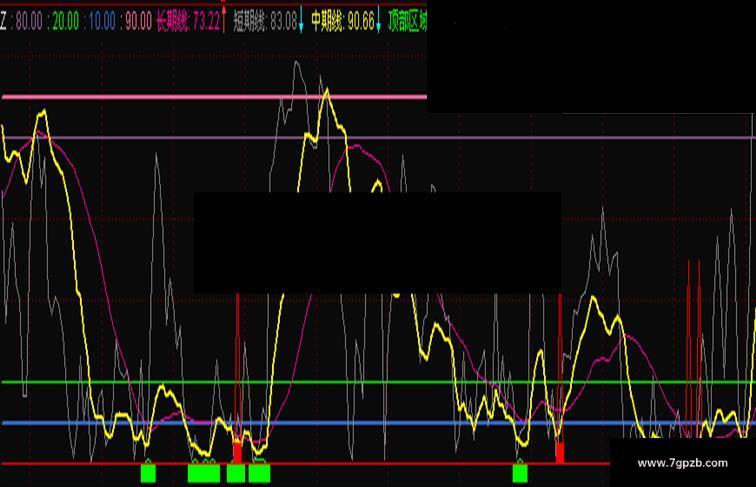This screenshot has width=756, height=487.
Task: Click the green 20.00 value in header
Action: pyautogui.click(x=66, y=21)
